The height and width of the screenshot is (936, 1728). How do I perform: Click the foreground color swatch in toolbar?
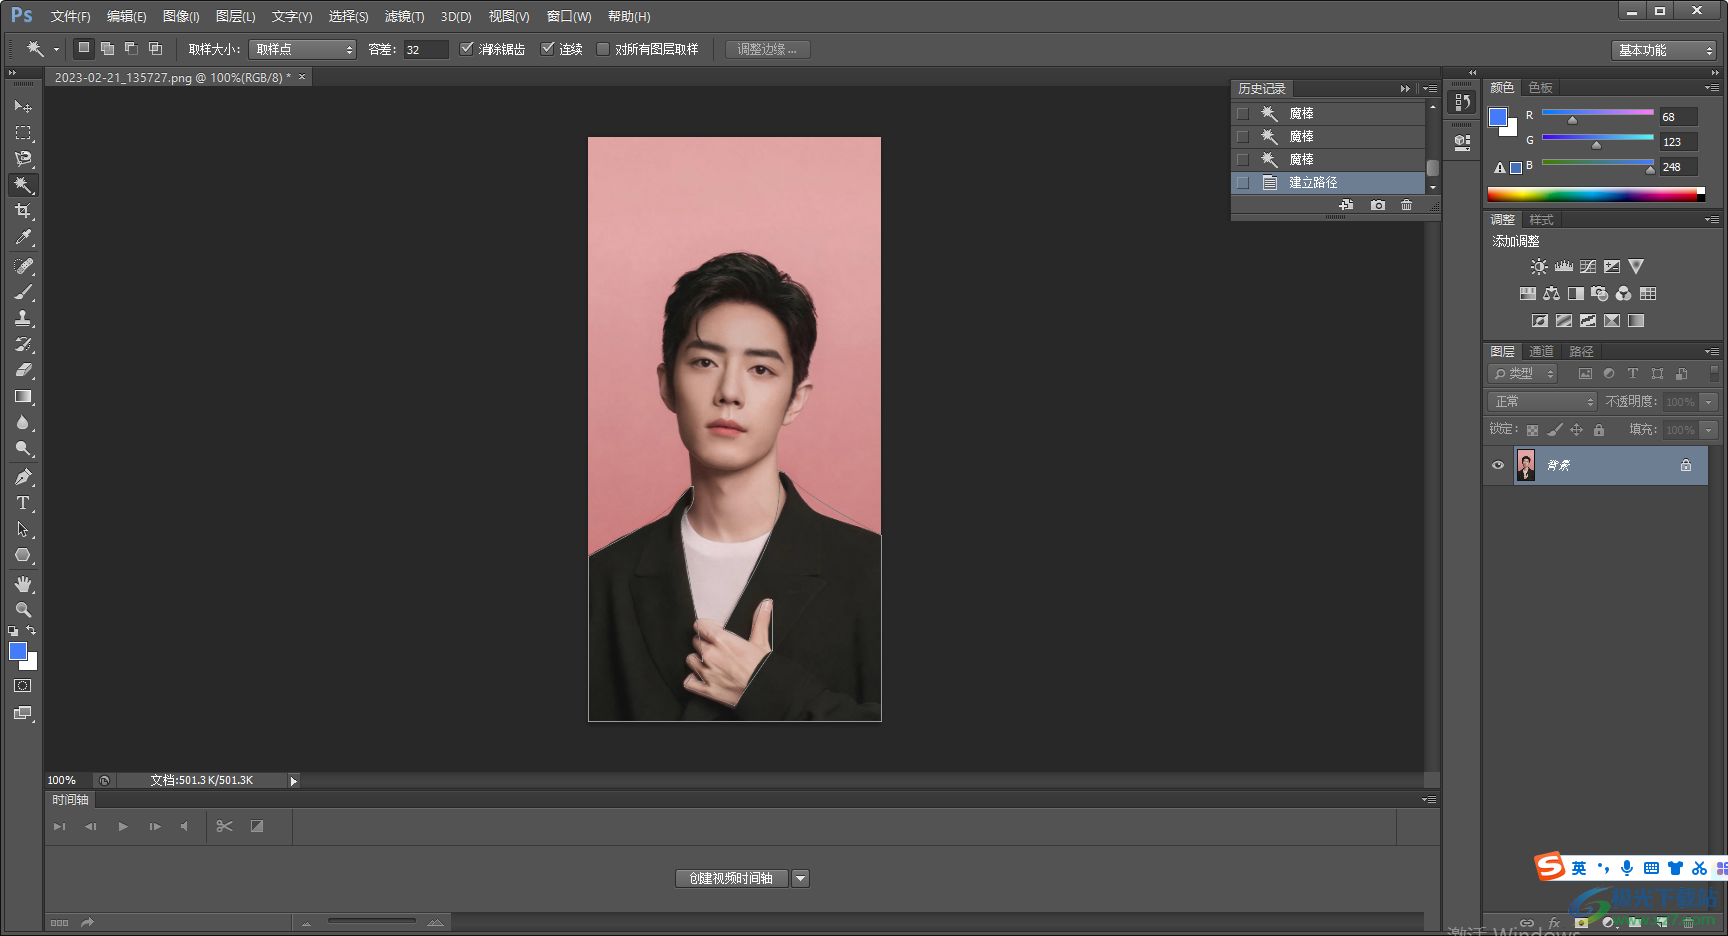coord(17,651)
